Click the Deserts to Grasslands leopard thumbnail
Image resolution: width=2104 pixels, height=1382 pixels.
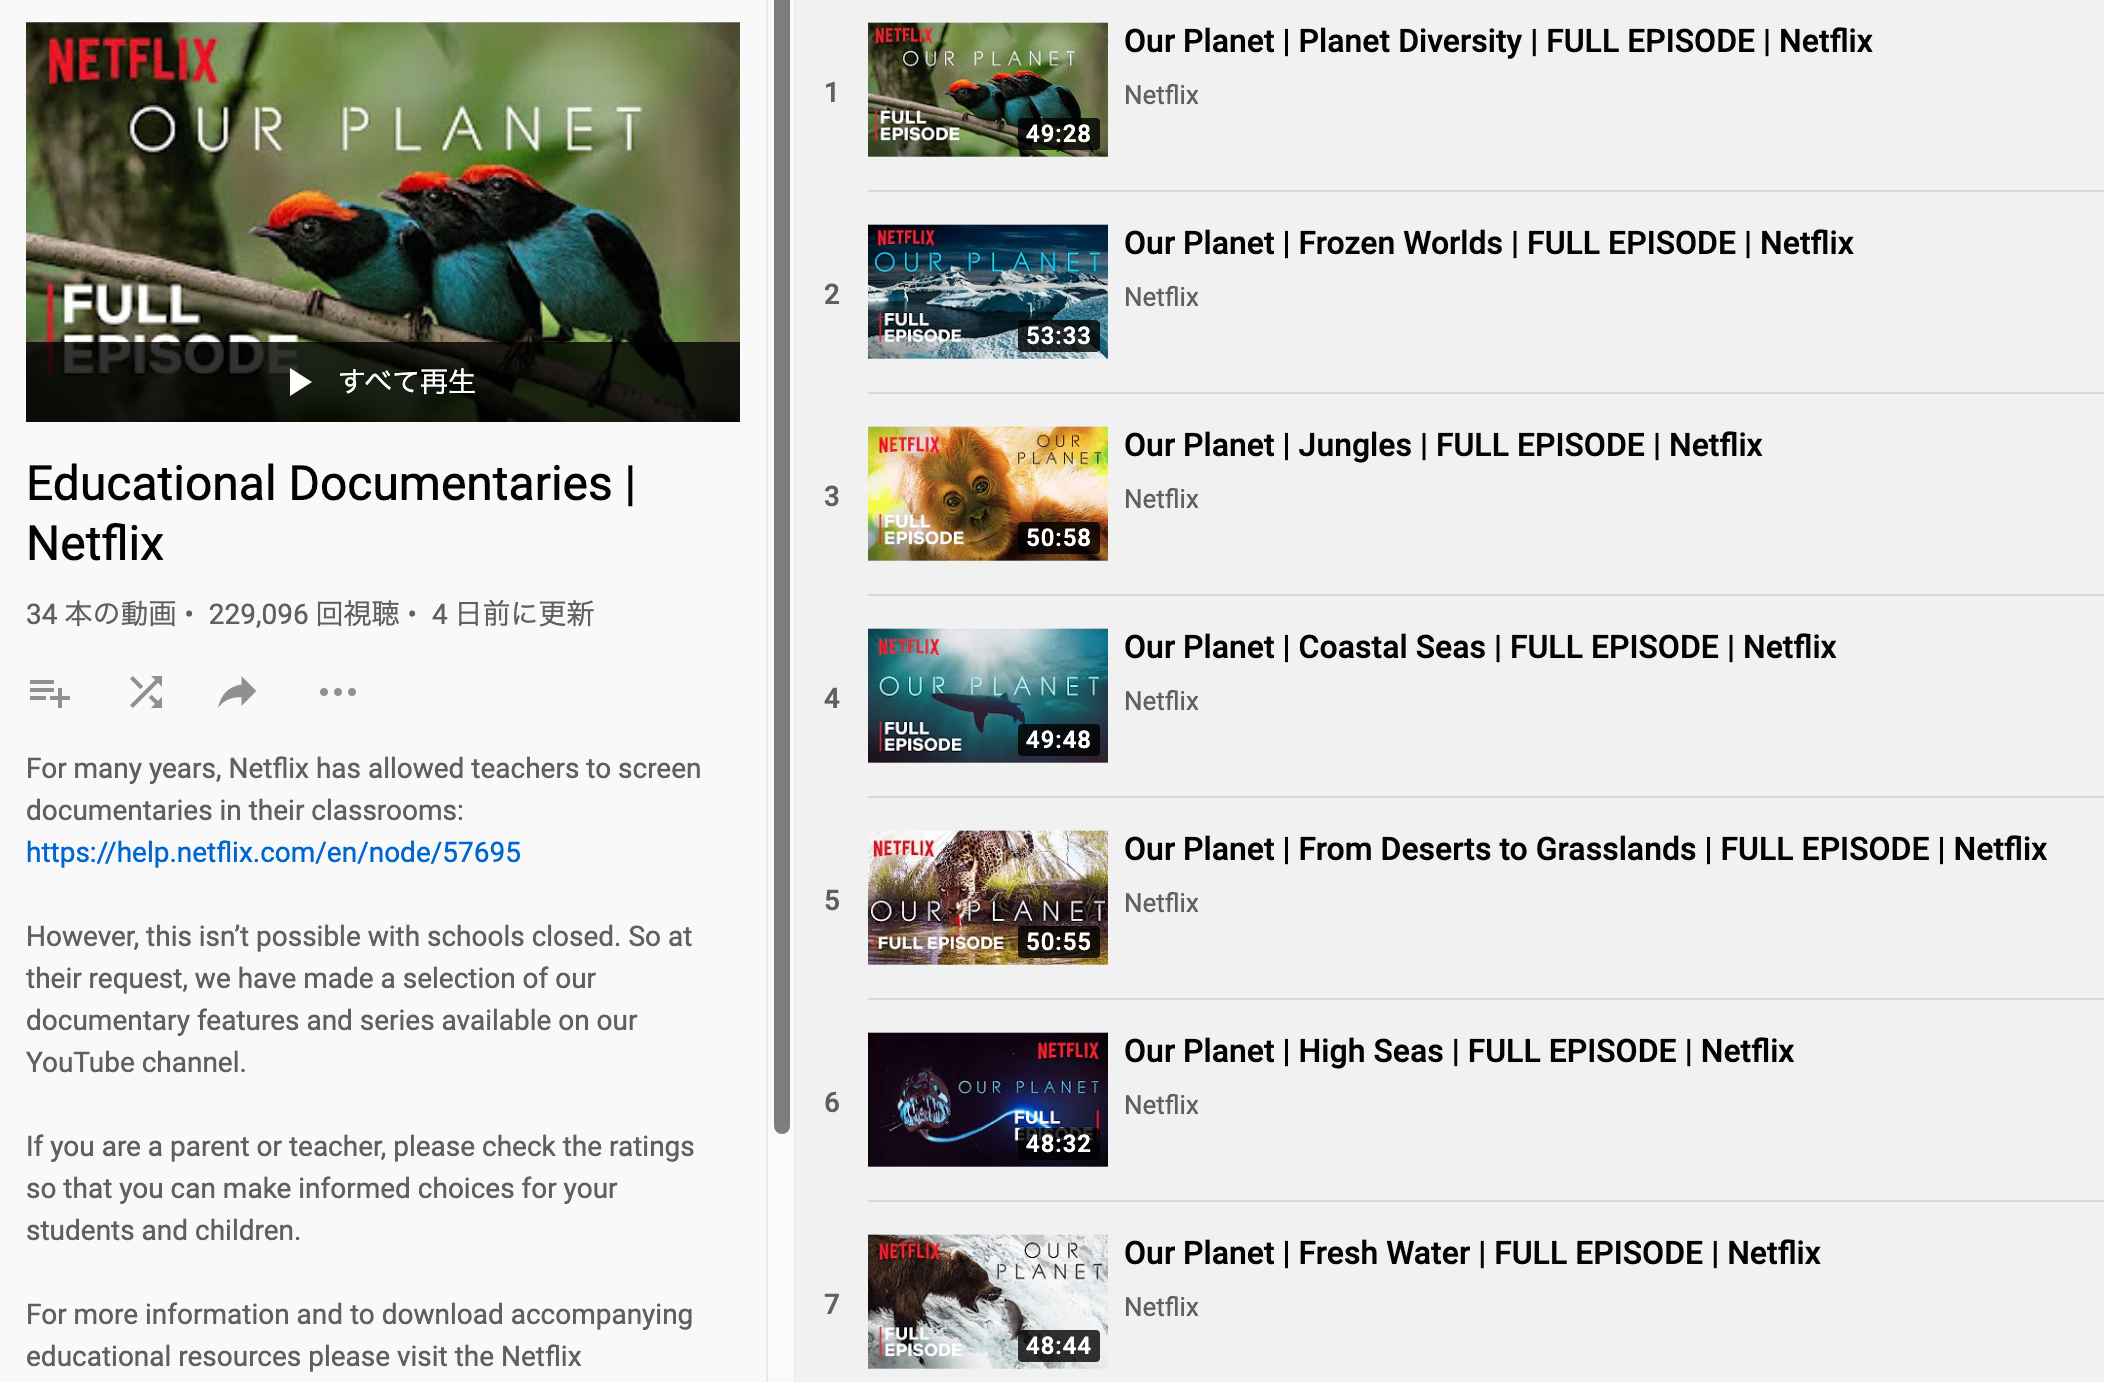pos(988,898)
